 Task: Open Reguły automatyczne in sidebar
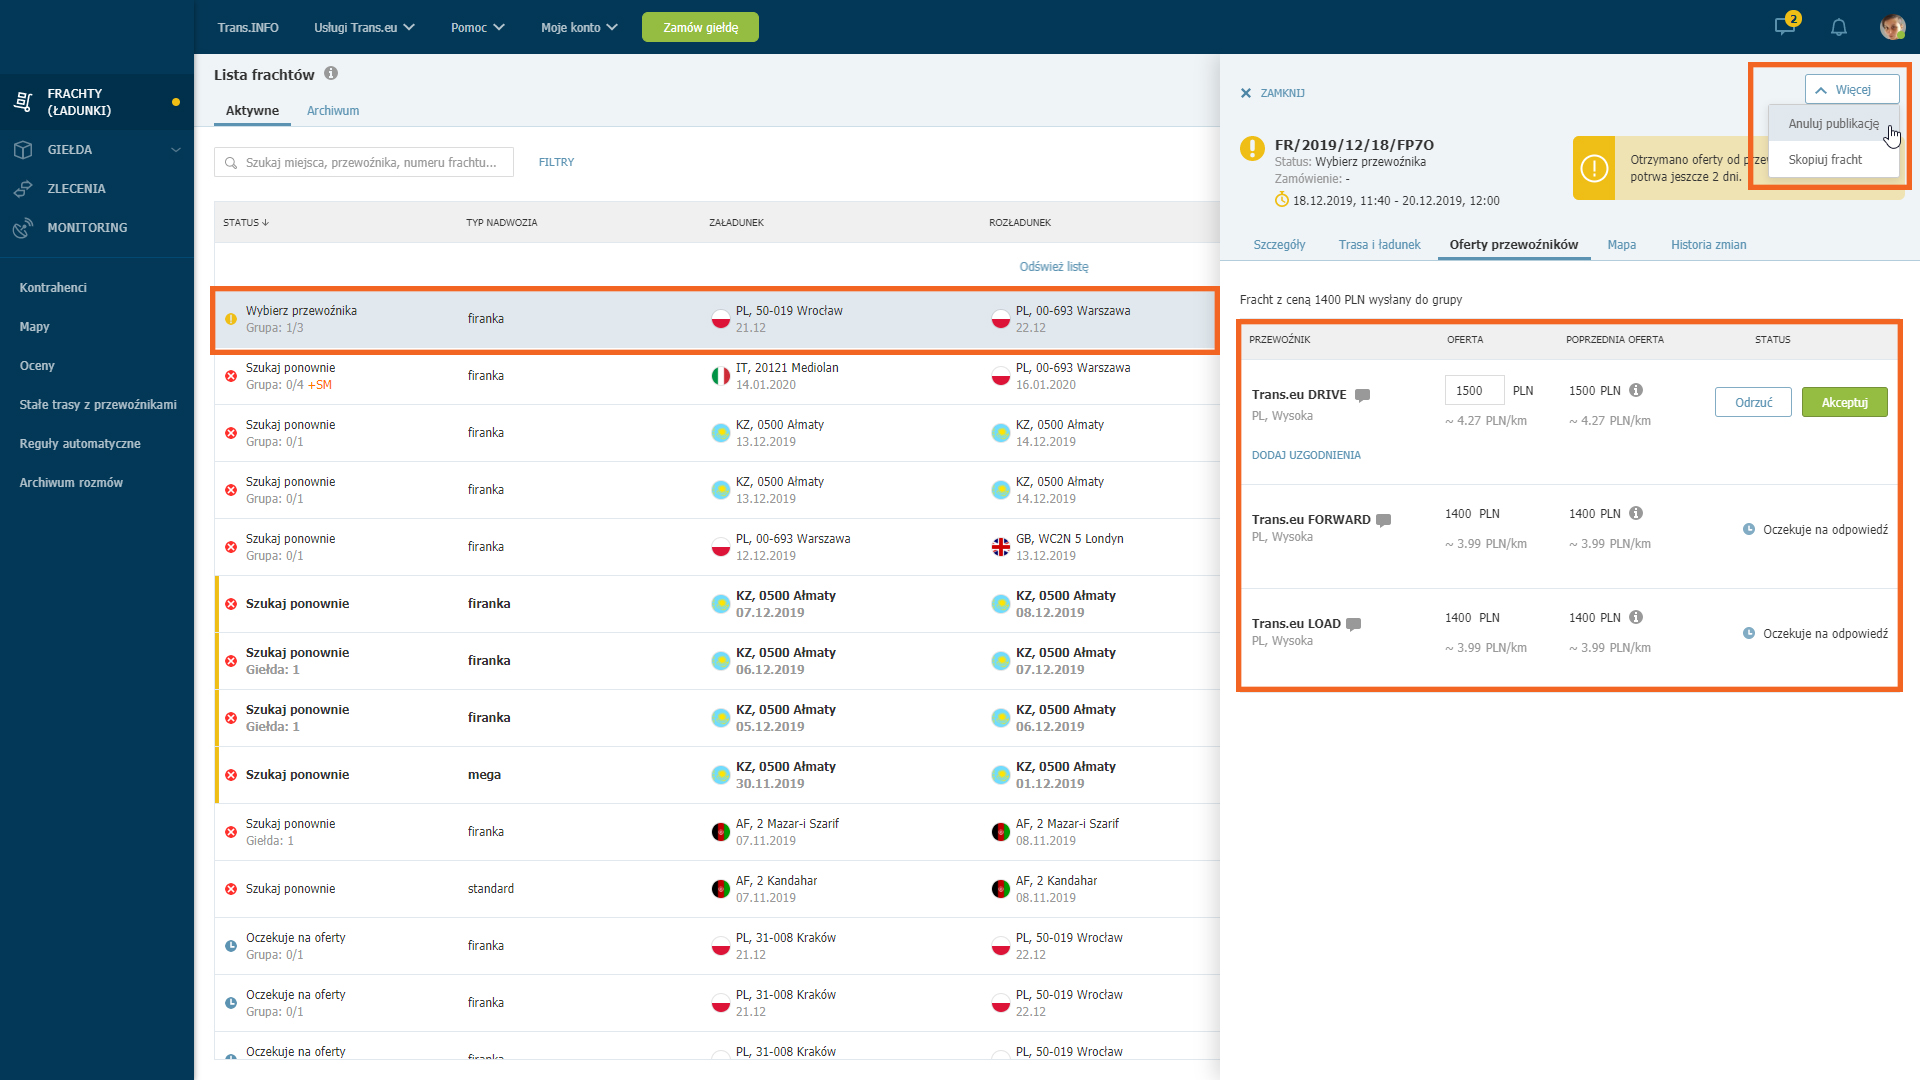[x=80, y=444]
